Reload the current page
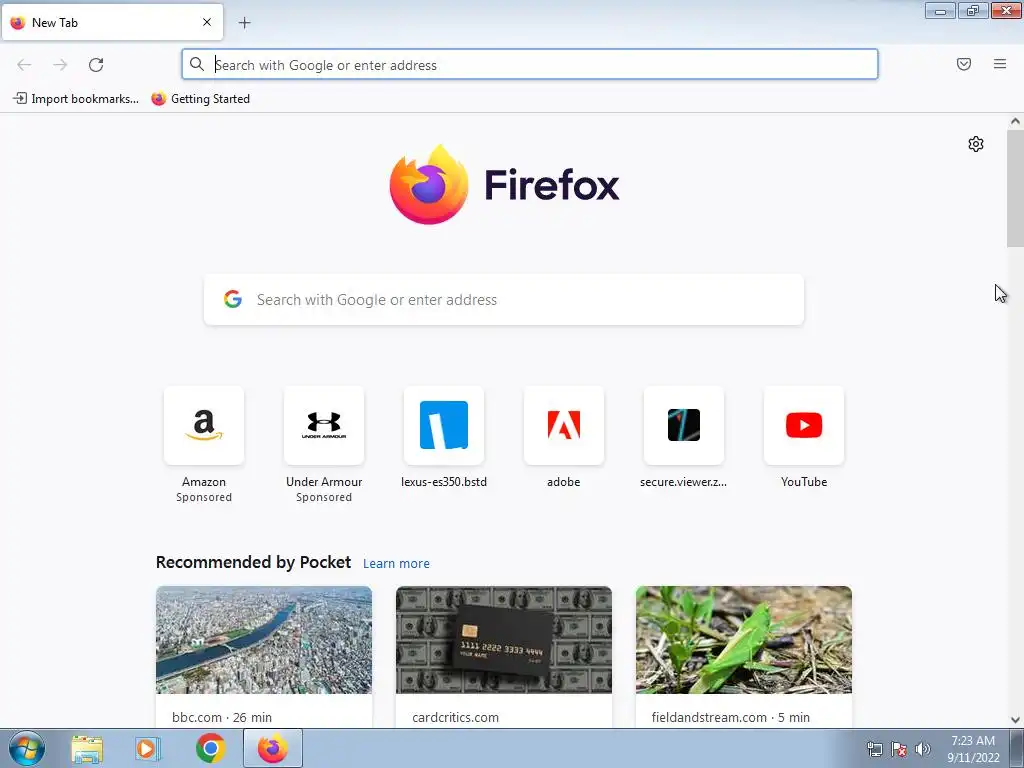The image size is (1024, 768). tap(96, 65)
